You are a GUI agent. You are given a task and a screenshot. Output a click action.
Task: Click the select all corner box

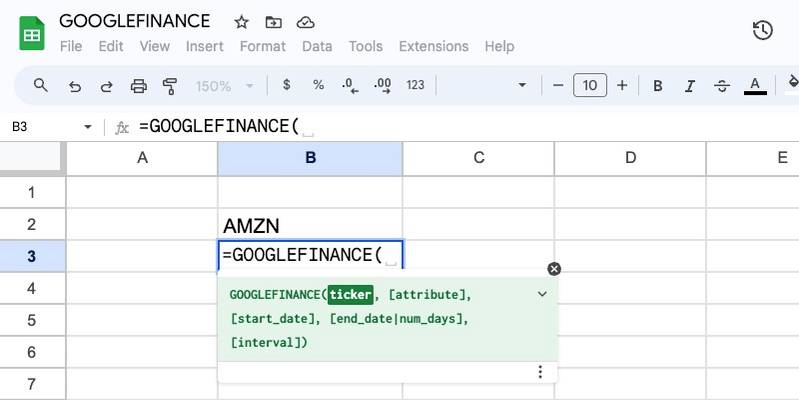click(32, 158)
